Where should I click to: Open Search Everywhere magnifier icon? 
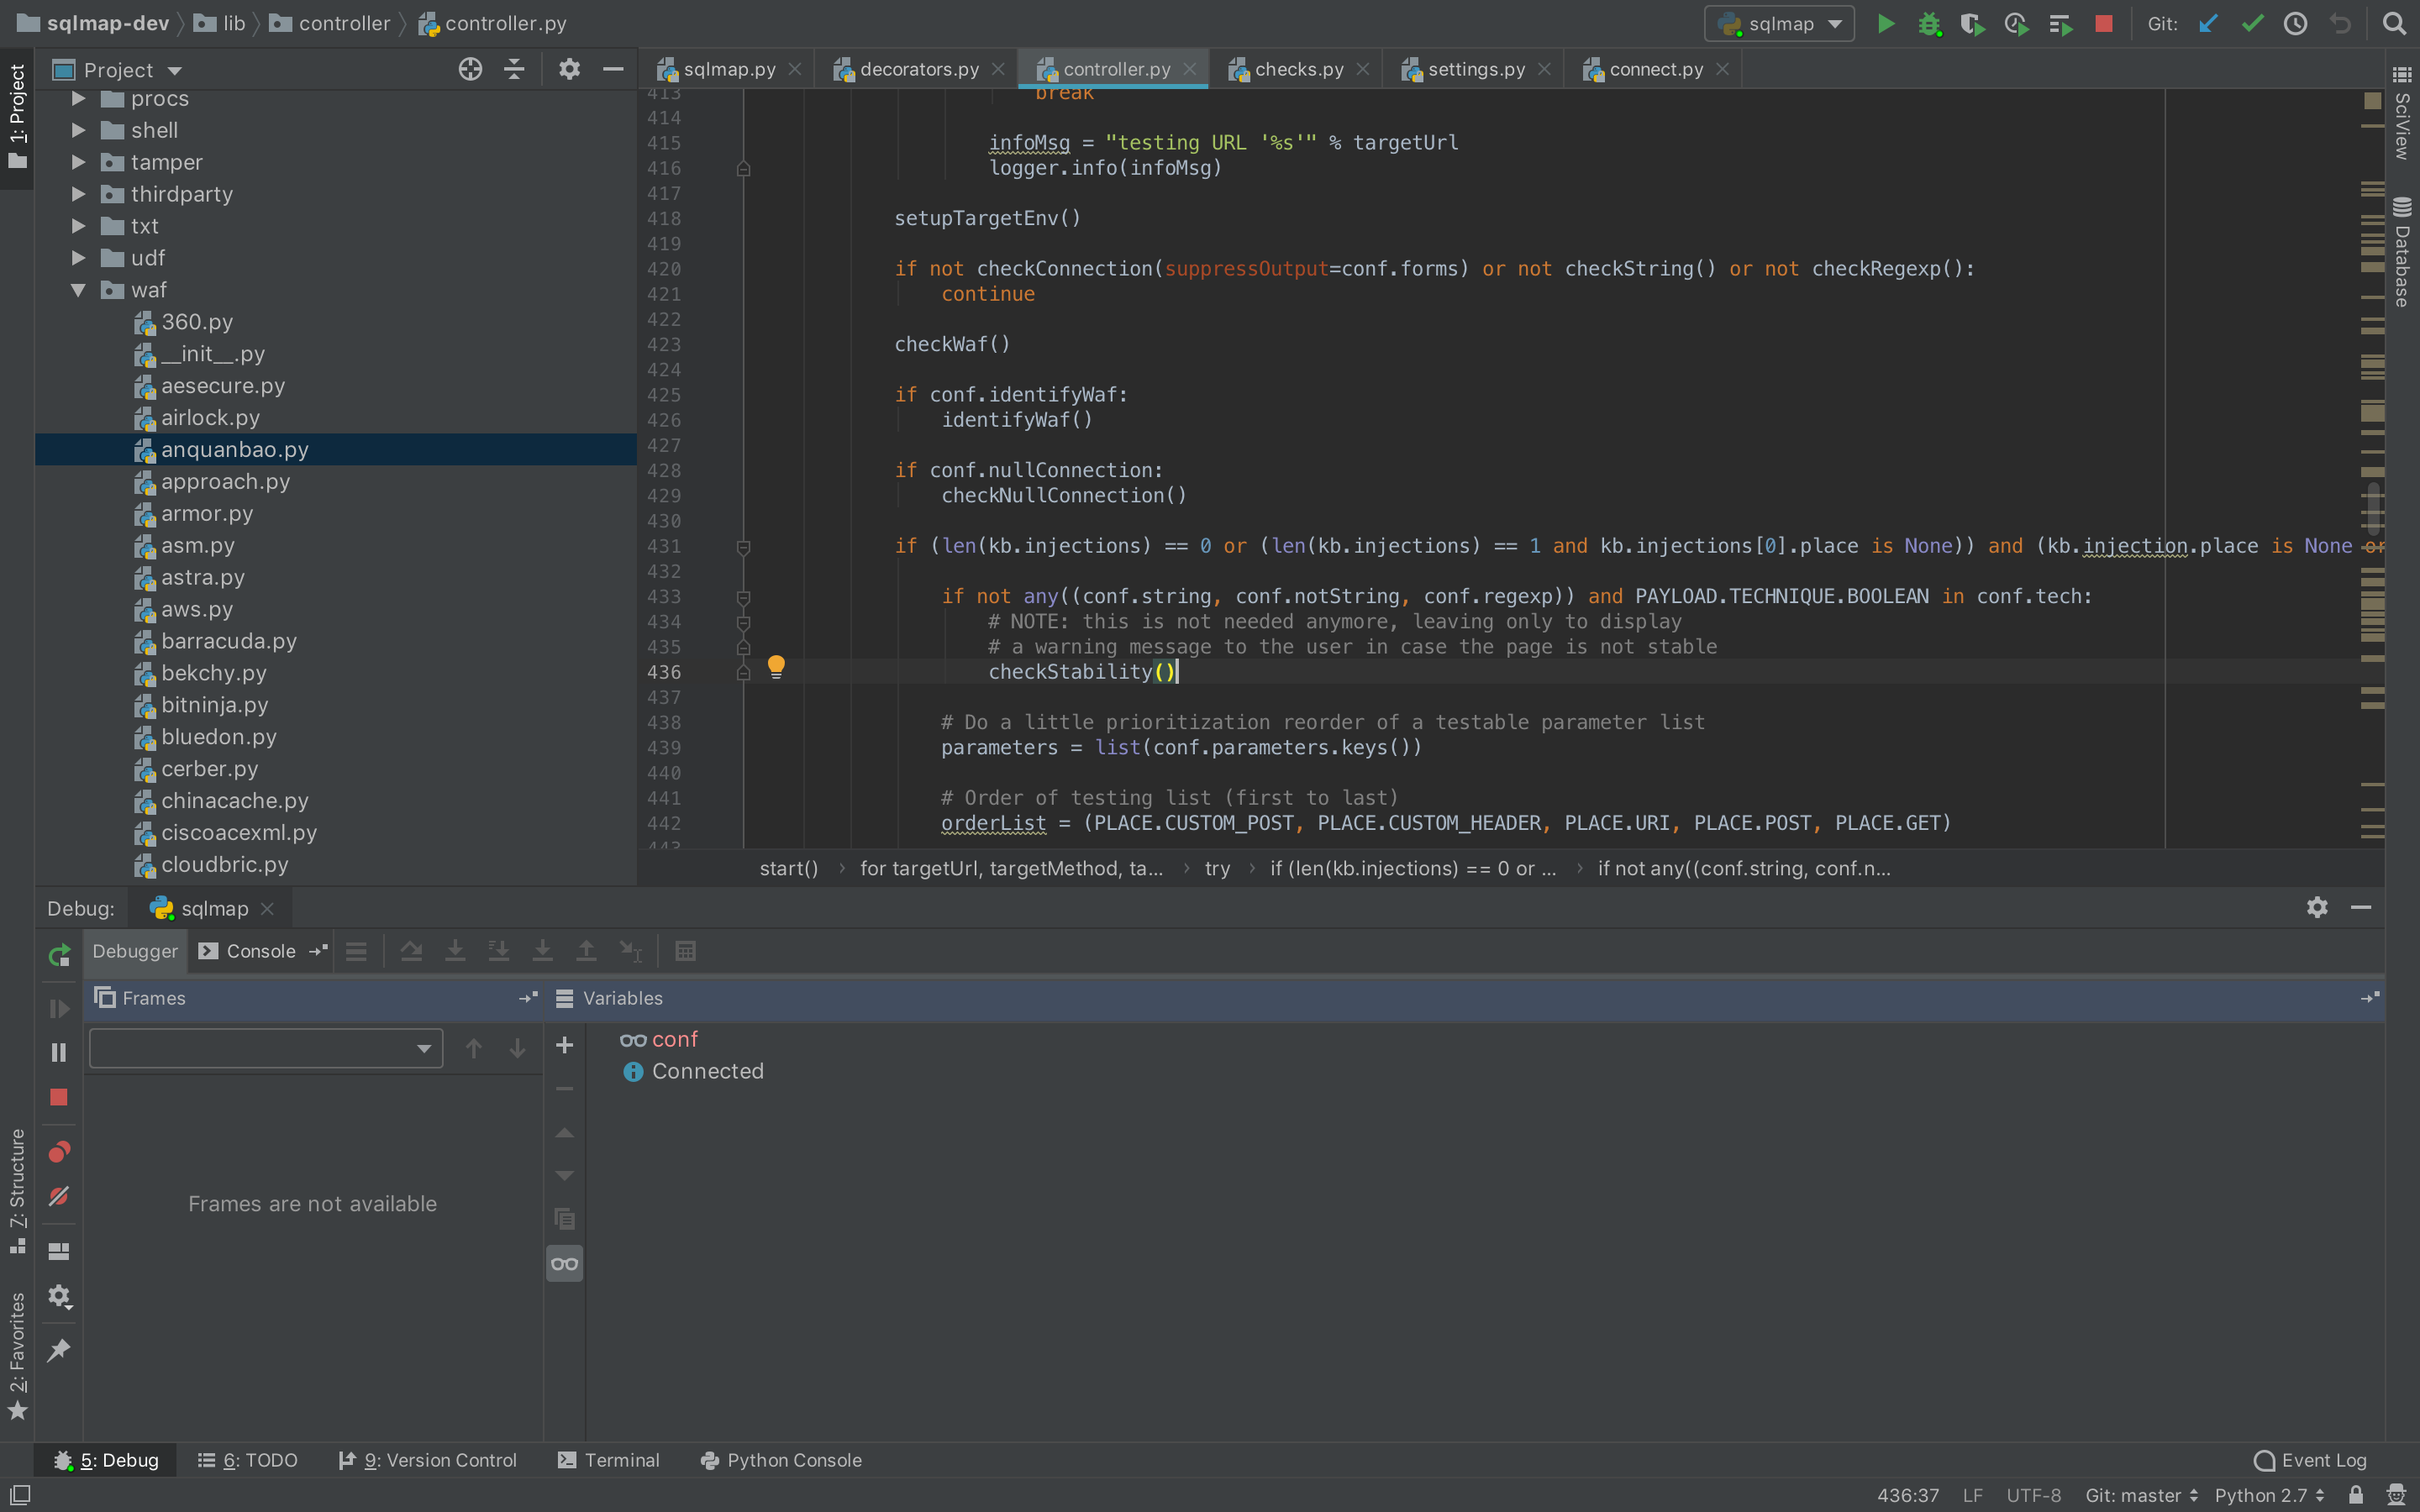coord(2394,24)
